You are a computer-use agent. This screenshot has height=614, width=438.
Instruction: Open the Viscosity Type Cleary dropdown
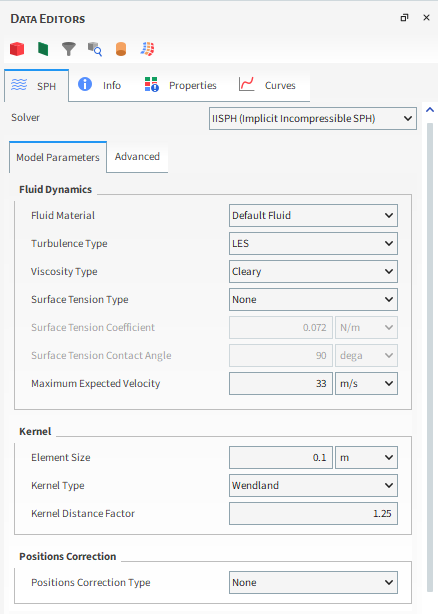pos(313,271)
